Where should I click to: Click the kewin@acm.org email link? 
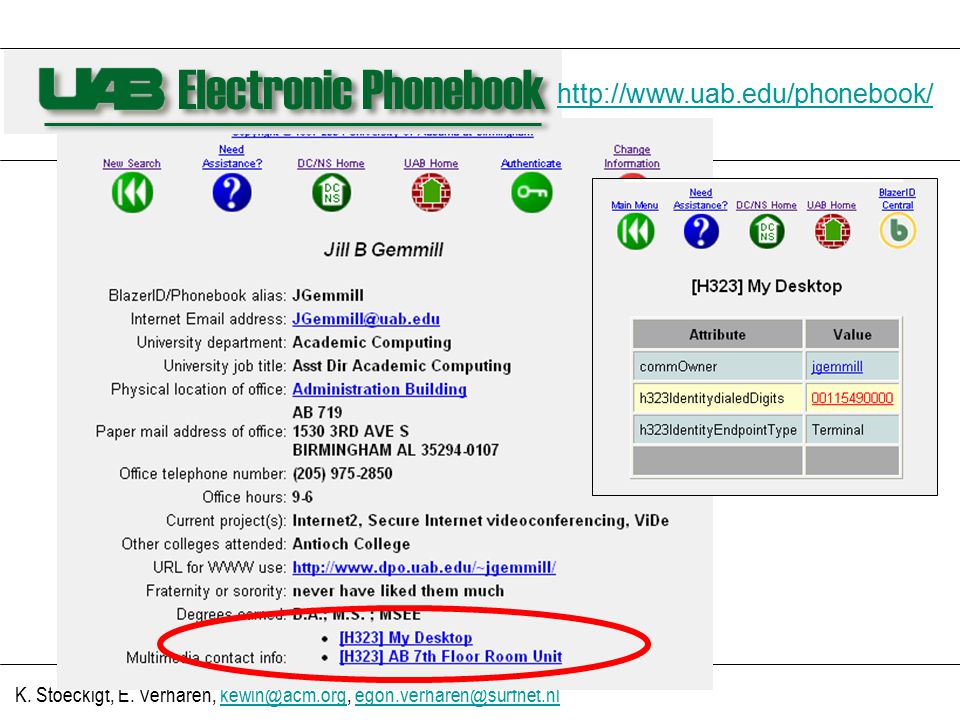click(x=283, y=696)
